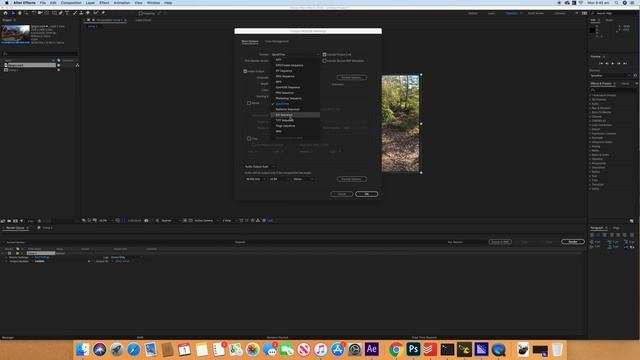Viewport: 640px width, 360px height.
Task: Open audio sample rate 48.000 kHz dropdown
Action: tap(255, 179)
